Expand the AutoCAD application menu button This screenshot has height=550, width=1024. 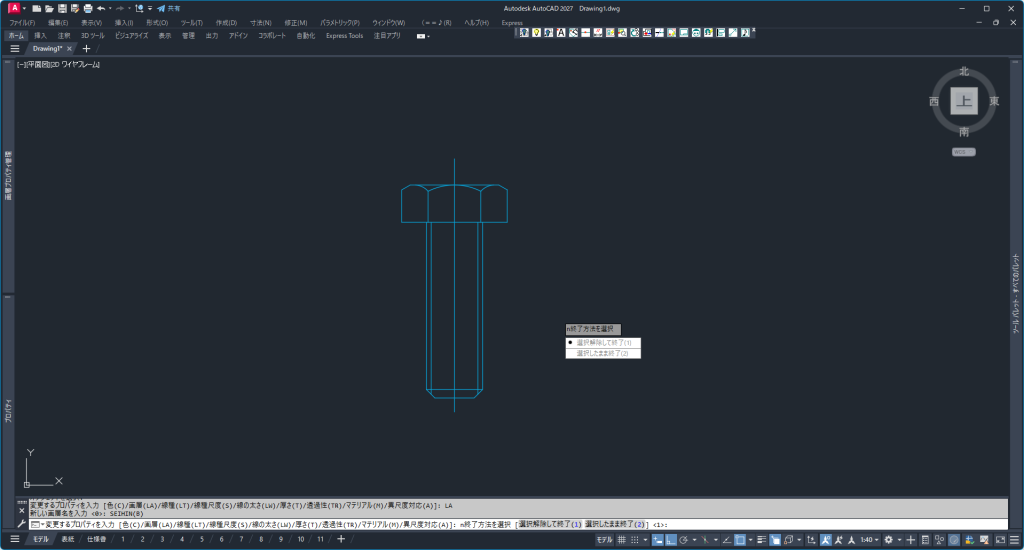pos(14,8)
